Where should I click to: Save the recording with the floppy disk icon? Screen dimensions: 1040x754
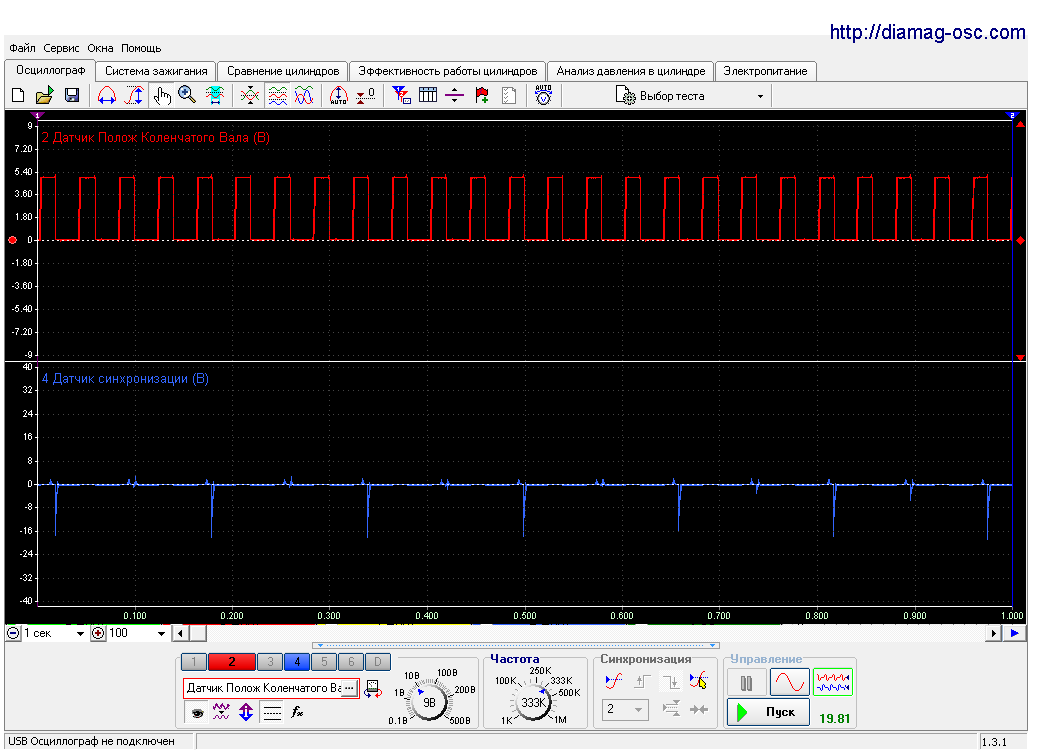pos(72,96)
